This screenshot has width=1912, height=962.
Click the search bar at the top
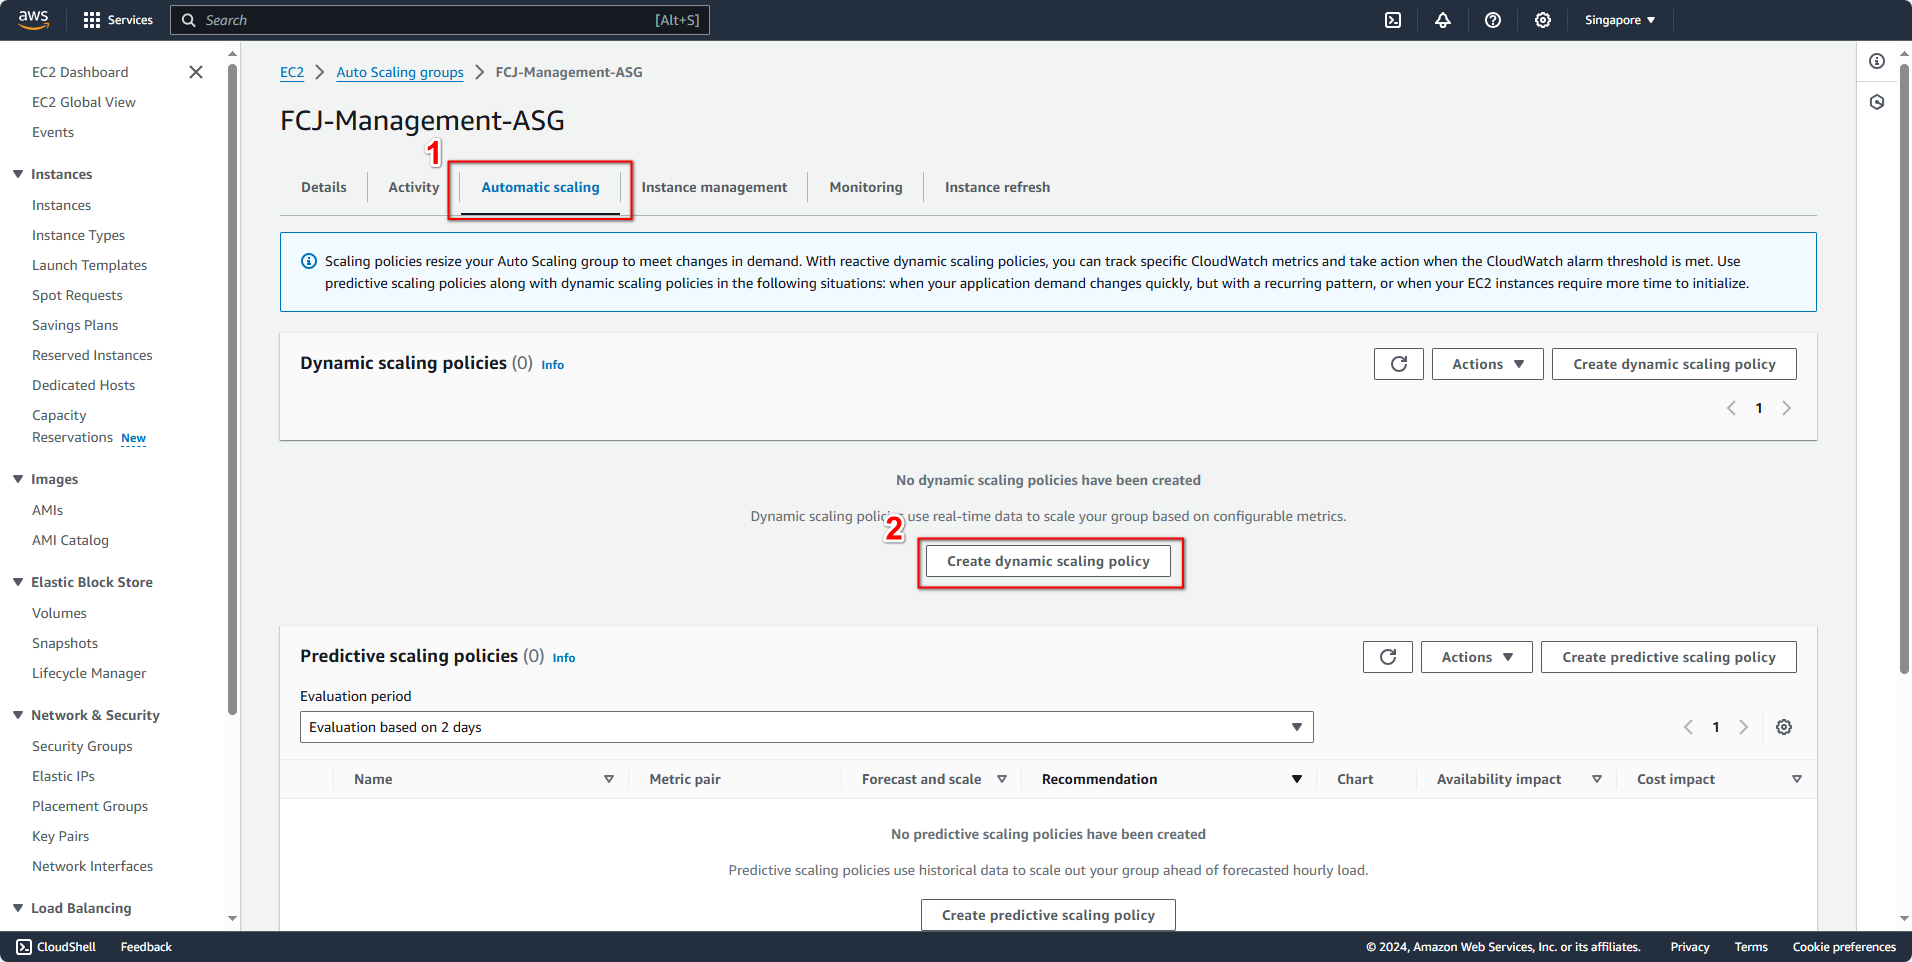point(440,20)
